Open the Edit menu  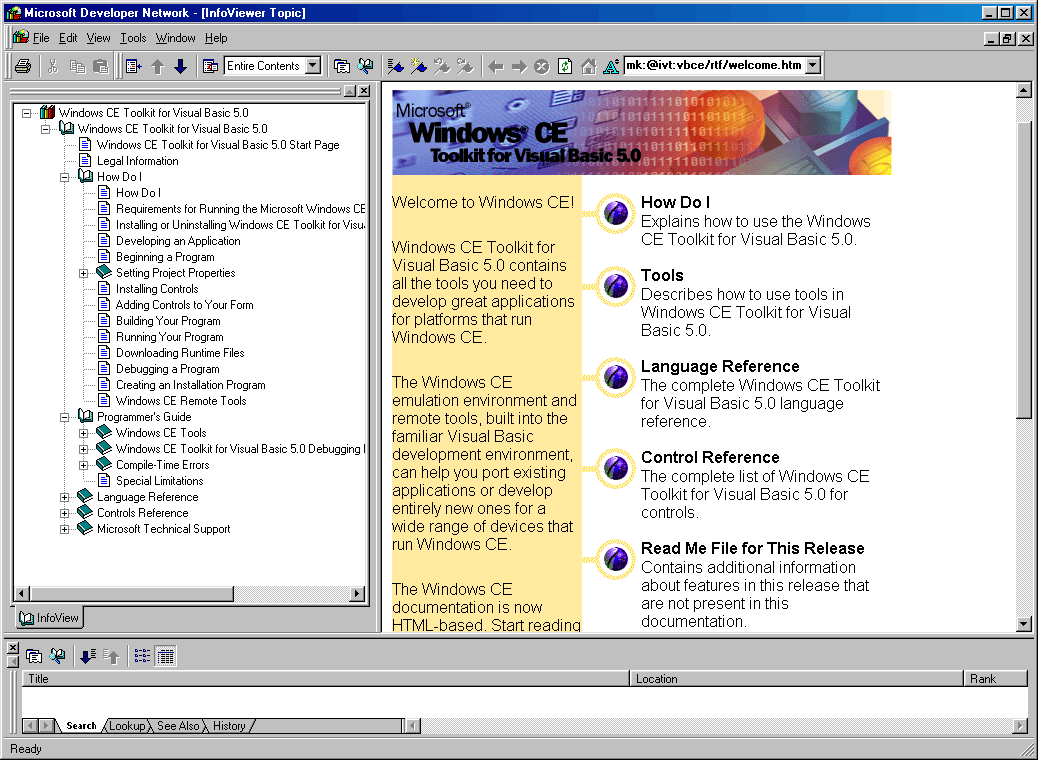coord(68,38)
